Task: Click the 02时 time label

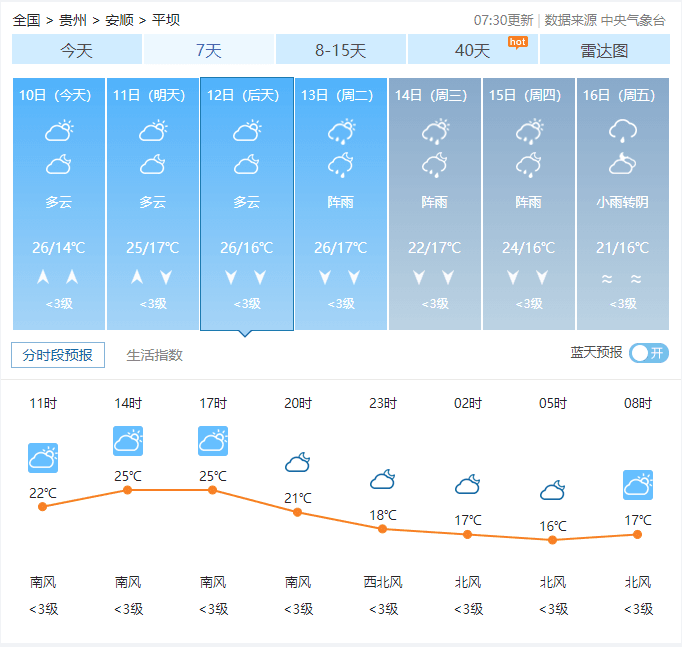Action: point(468,403)
